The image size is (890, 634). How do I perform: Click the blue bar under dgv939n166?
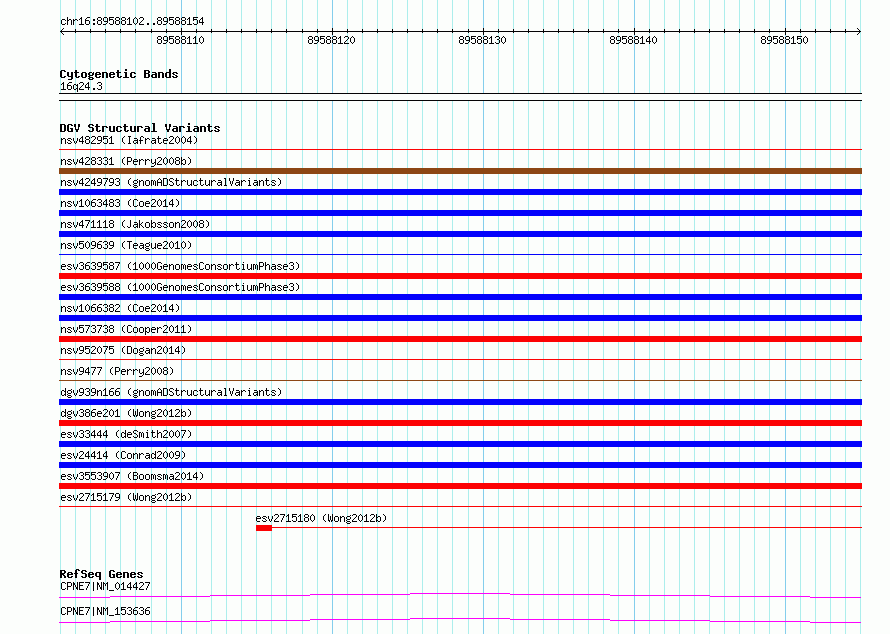[x=460, y=402]
